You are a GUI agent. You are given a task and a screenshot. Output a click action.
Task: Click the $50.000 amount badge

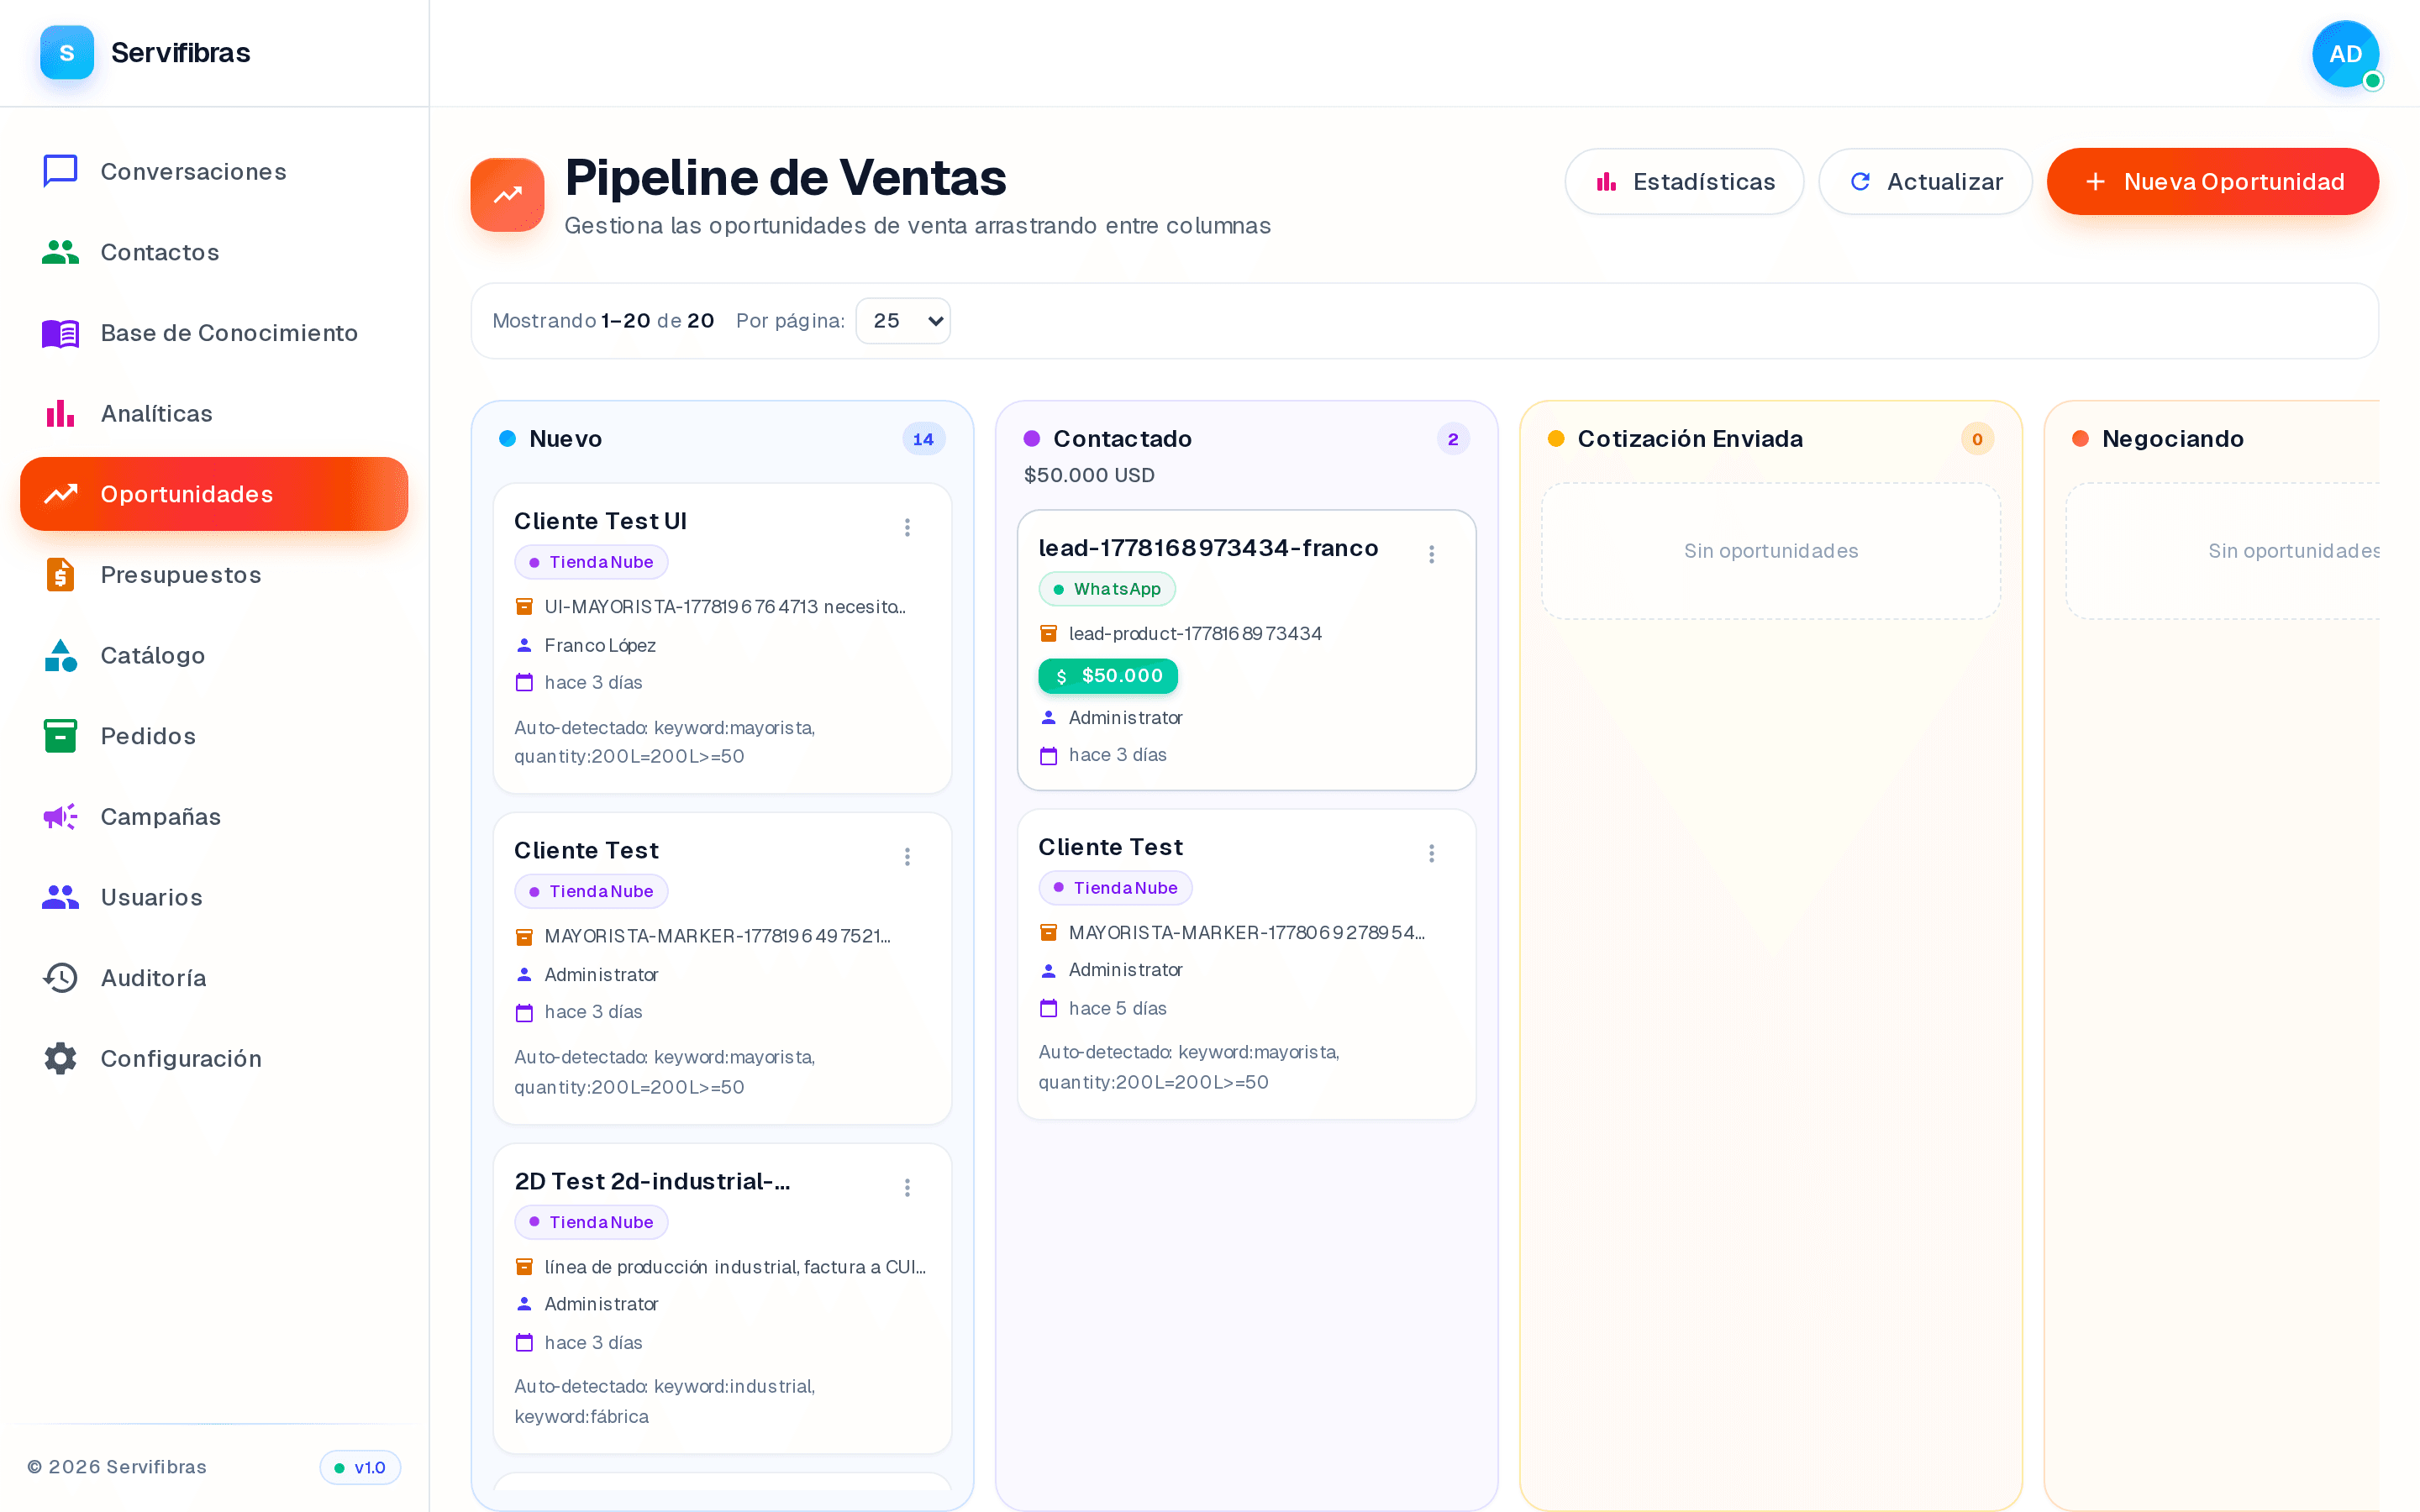[1108, 676]
